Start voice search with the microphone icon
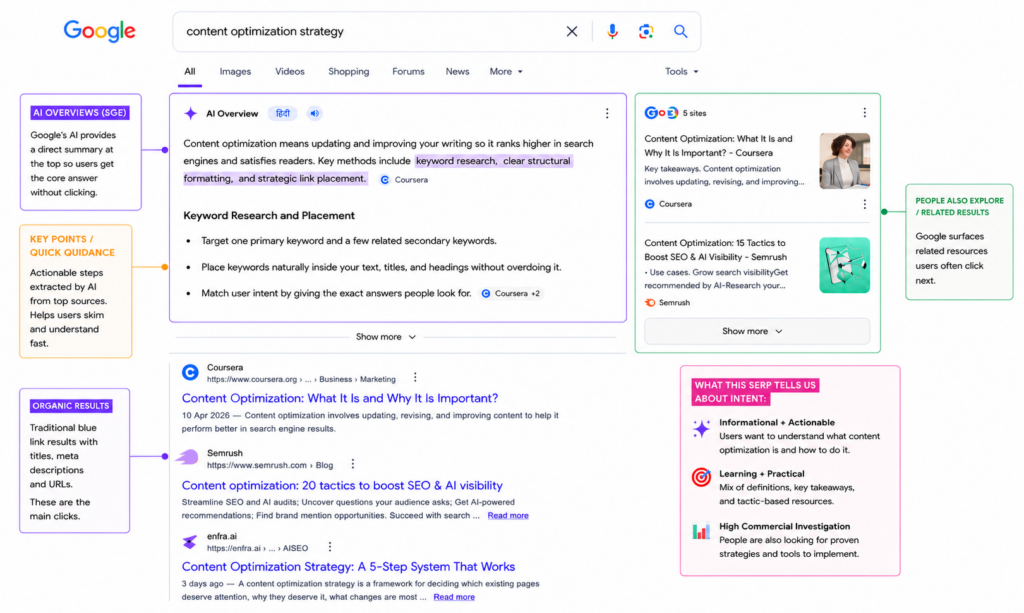 pyautogui.click(x=612, y=31)
